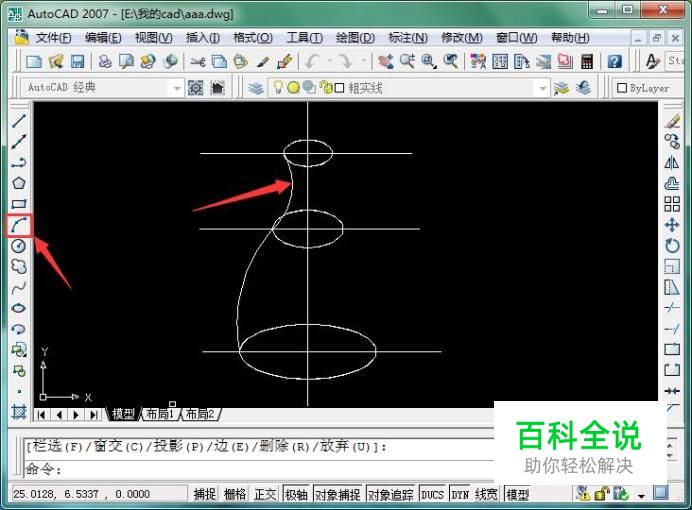Select the Move modify tool
The height and width of the screenshot is (510, 692).
pyautogui.click(x=672, y=225)
